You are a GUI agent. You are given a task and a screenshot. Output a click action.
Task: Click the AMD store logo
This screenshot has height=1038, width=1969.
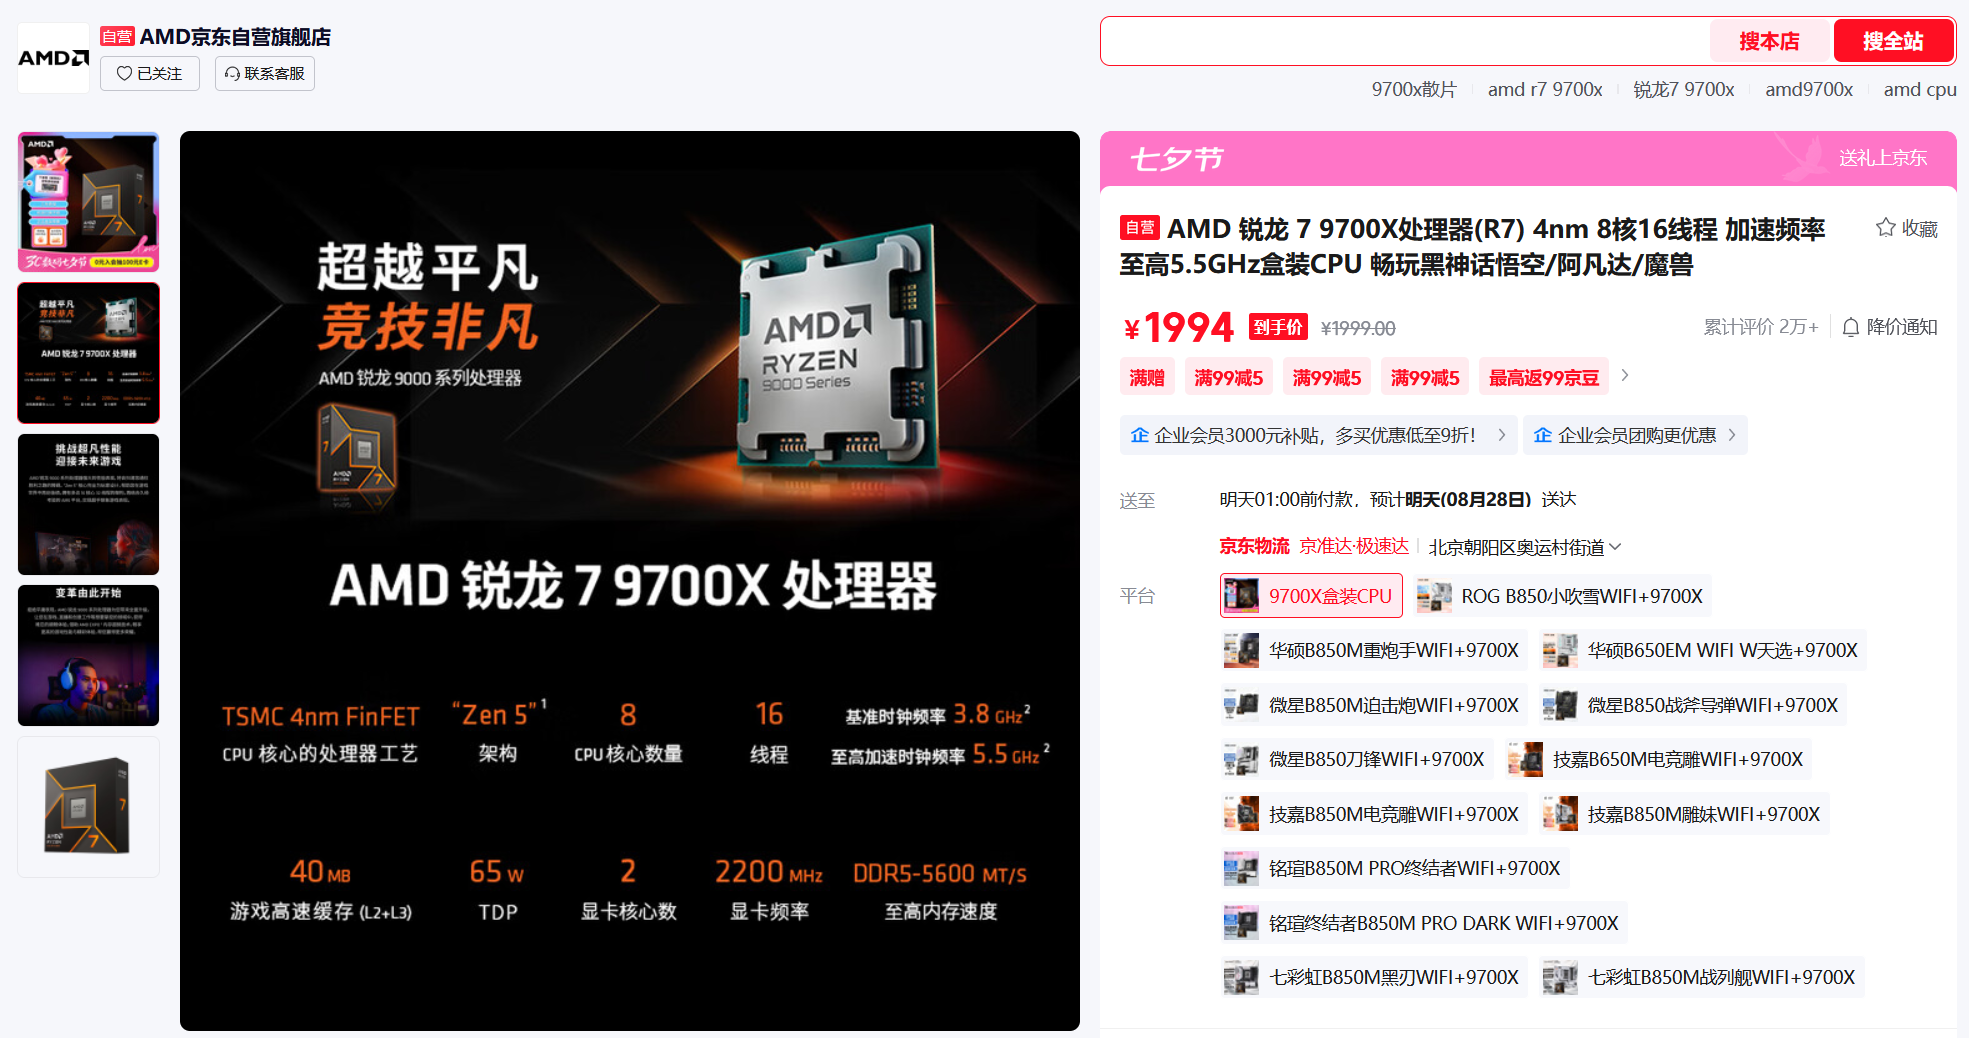tap(53, 58)
